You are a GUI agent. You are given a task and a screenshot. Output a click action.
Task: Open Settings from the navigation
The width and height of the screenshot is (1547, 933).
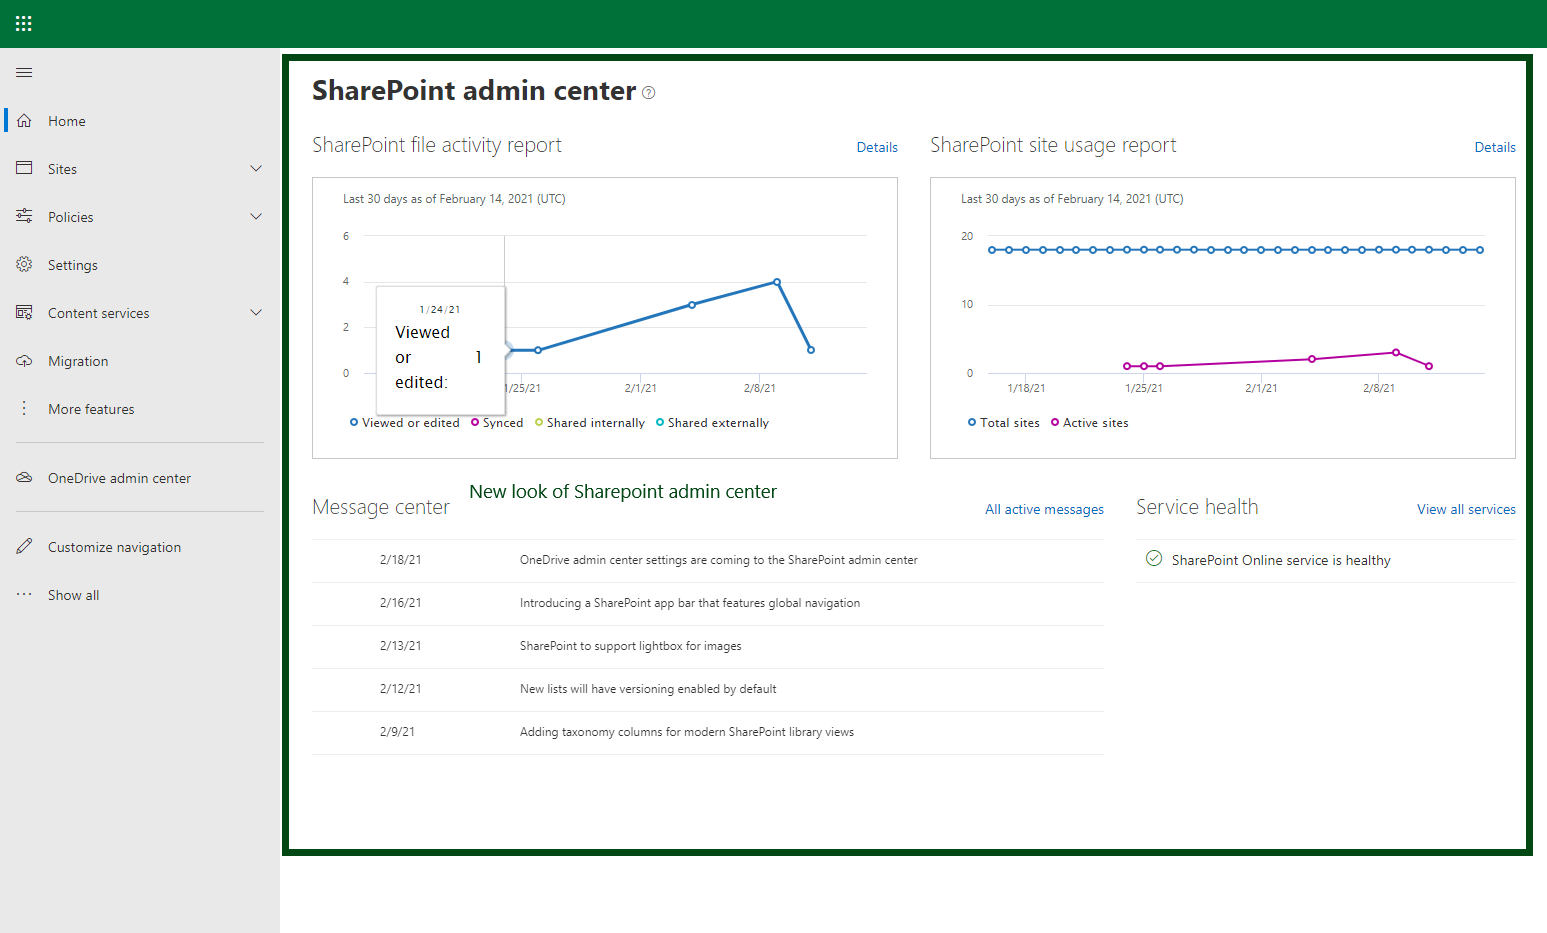(73, 265)
